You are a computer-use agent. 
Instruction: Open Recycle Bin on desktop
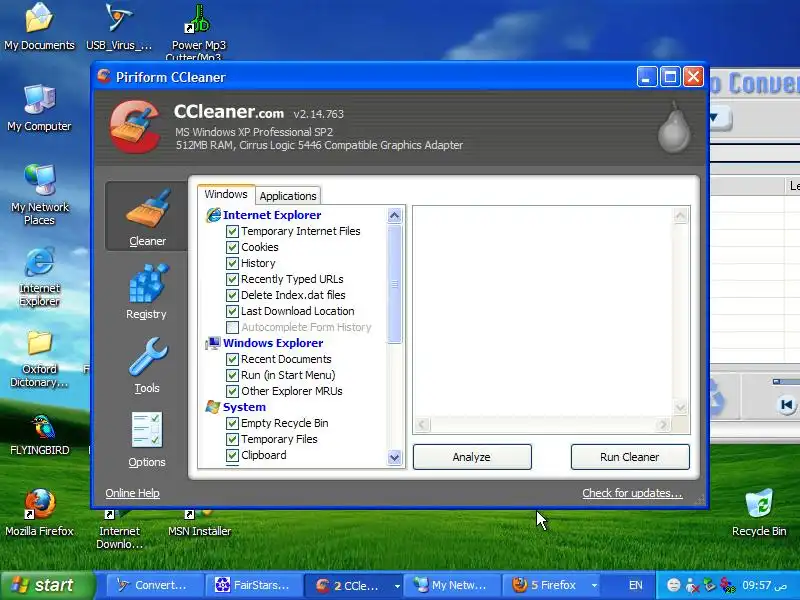[x=759, y=512]
